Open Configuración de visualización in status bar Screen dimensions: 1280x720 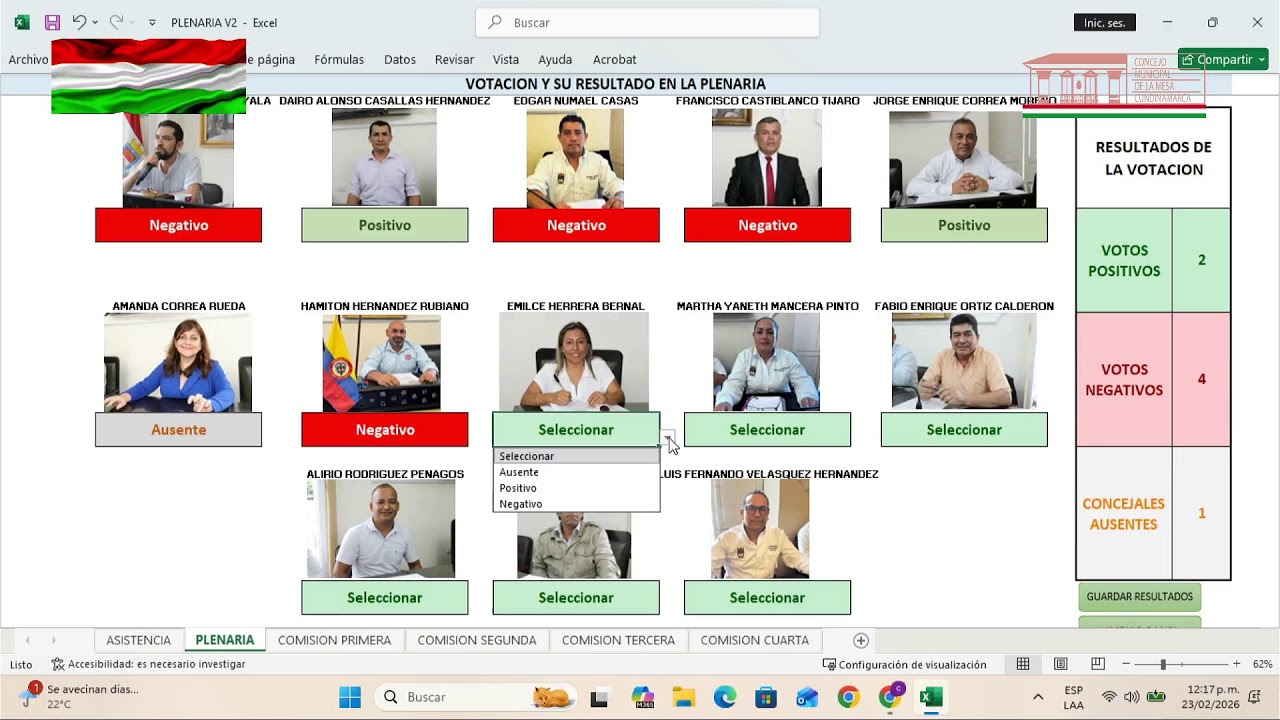[x=904, y=664]
